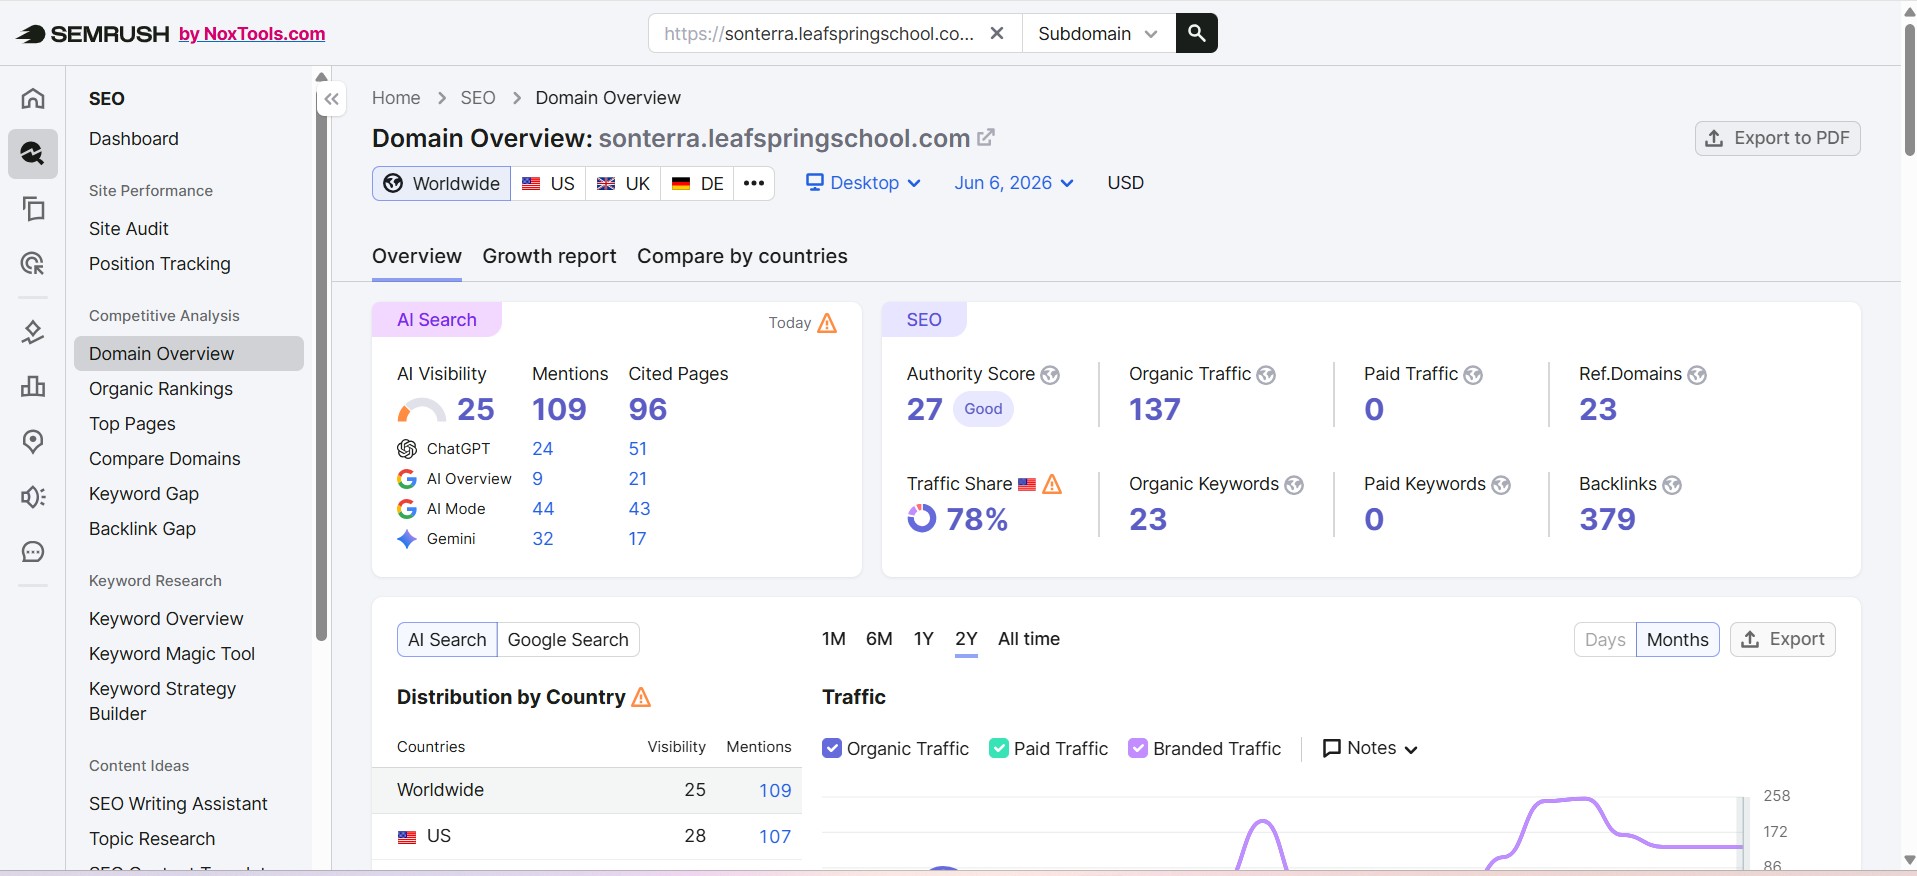This screenshot has width=1917, height=876.
Task: Open the megaphone icon in left rail
Action: click(x=33, y=497)
